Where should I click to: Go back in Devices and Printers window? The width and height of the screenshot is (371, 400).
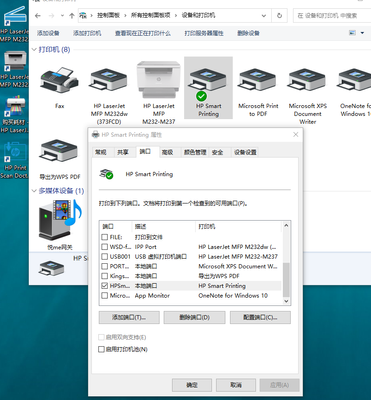point(38,16)
